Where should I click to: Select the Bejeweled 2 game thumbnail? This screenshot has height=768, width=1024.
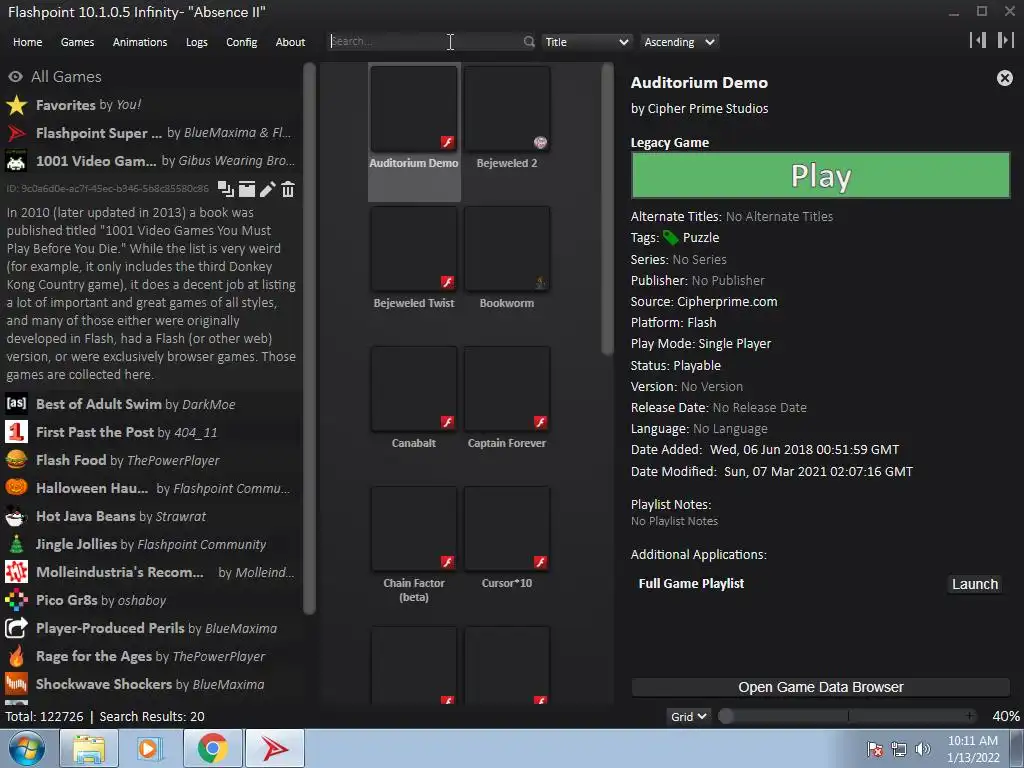tap(507, 109)
